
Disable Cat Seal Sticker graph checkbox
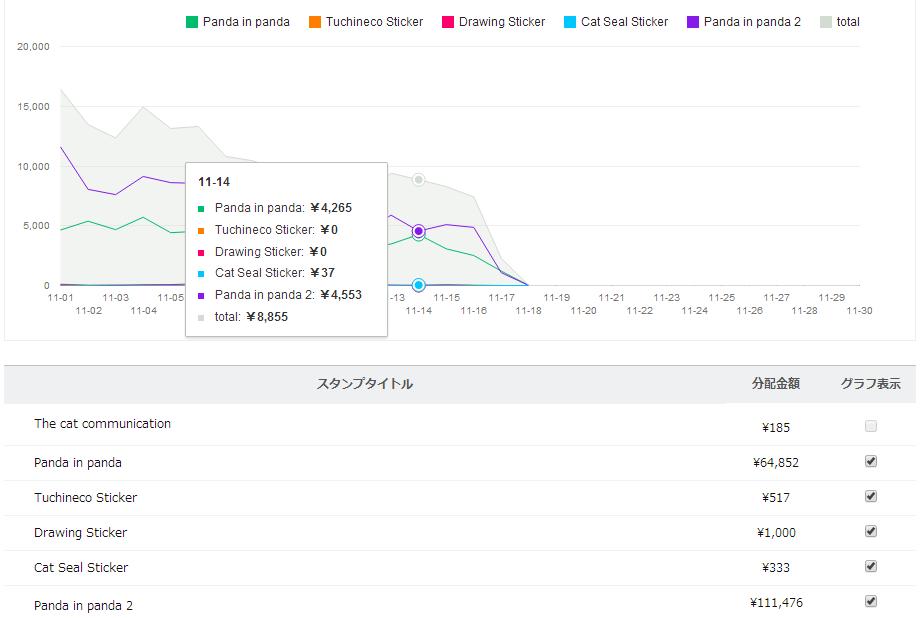[x=871, y=566]
